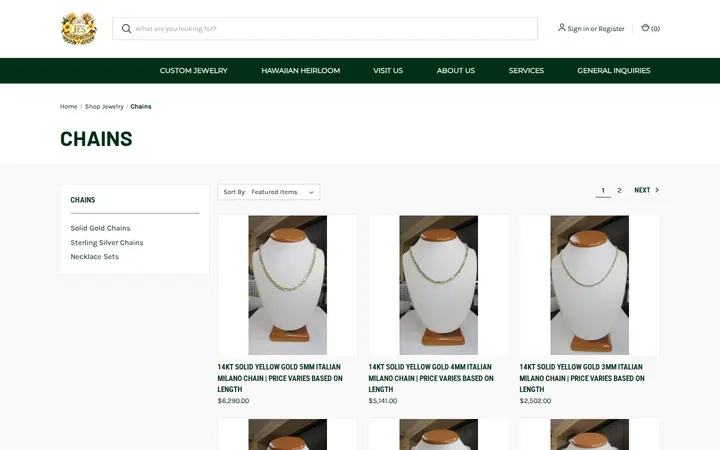Open the 5mm Italian Milano chain image
The width and height of the screenshot is (720, 450).
287,285
